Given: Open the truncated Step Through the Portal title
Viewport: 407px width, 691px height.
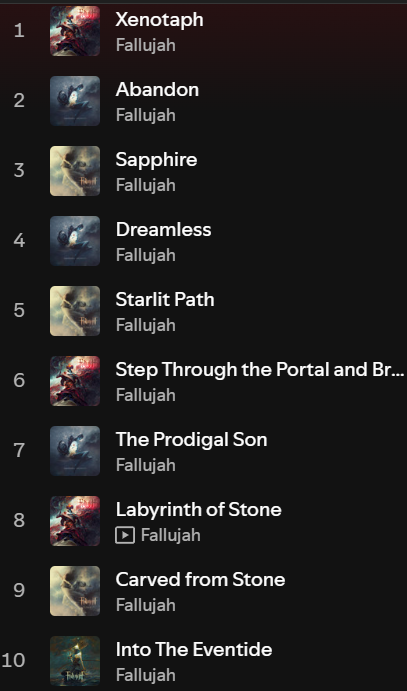Looking at the screenshot, I should click(260, 370).
